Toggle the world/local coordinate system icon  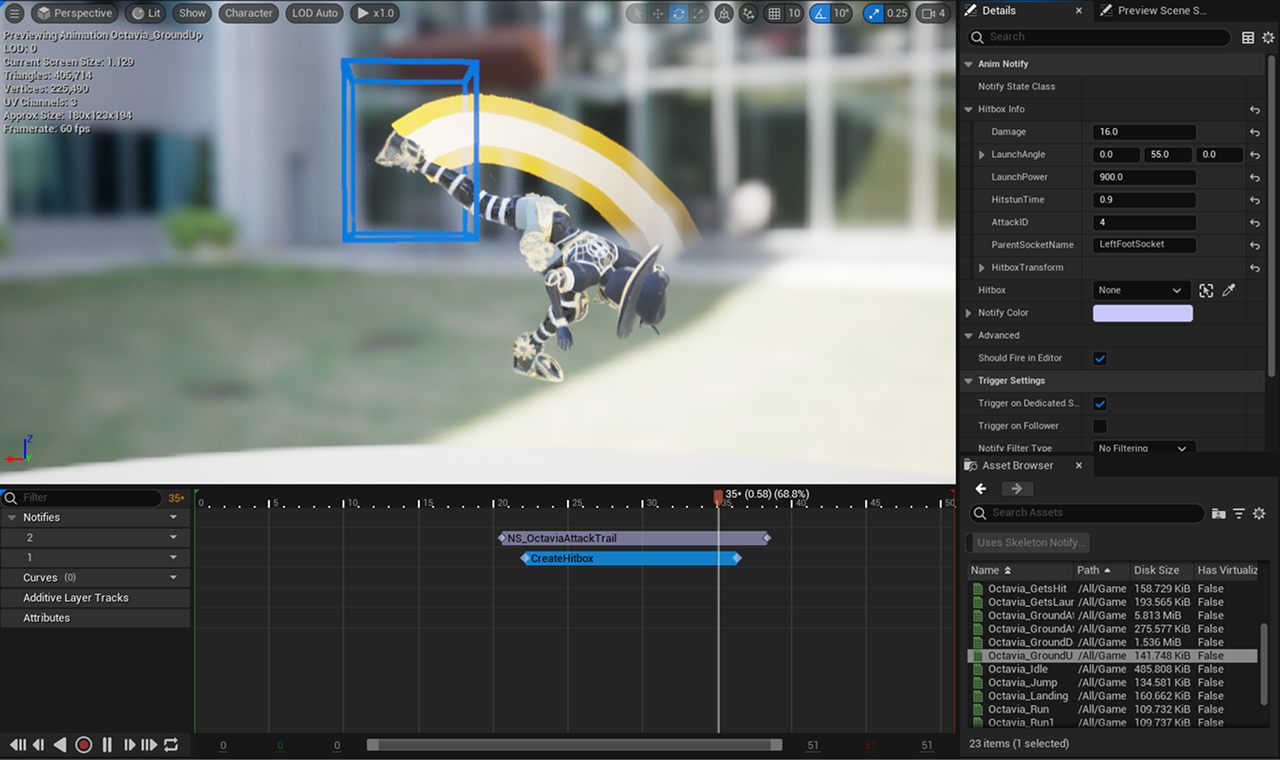pyautogui.click(x=724, y=14)
